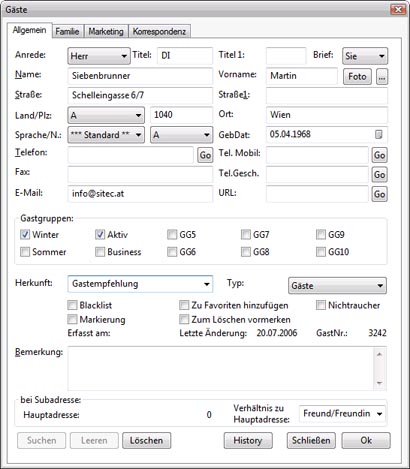Confirm with the Ok button
This screenshot has height=469, width=410.
point(366,441)
